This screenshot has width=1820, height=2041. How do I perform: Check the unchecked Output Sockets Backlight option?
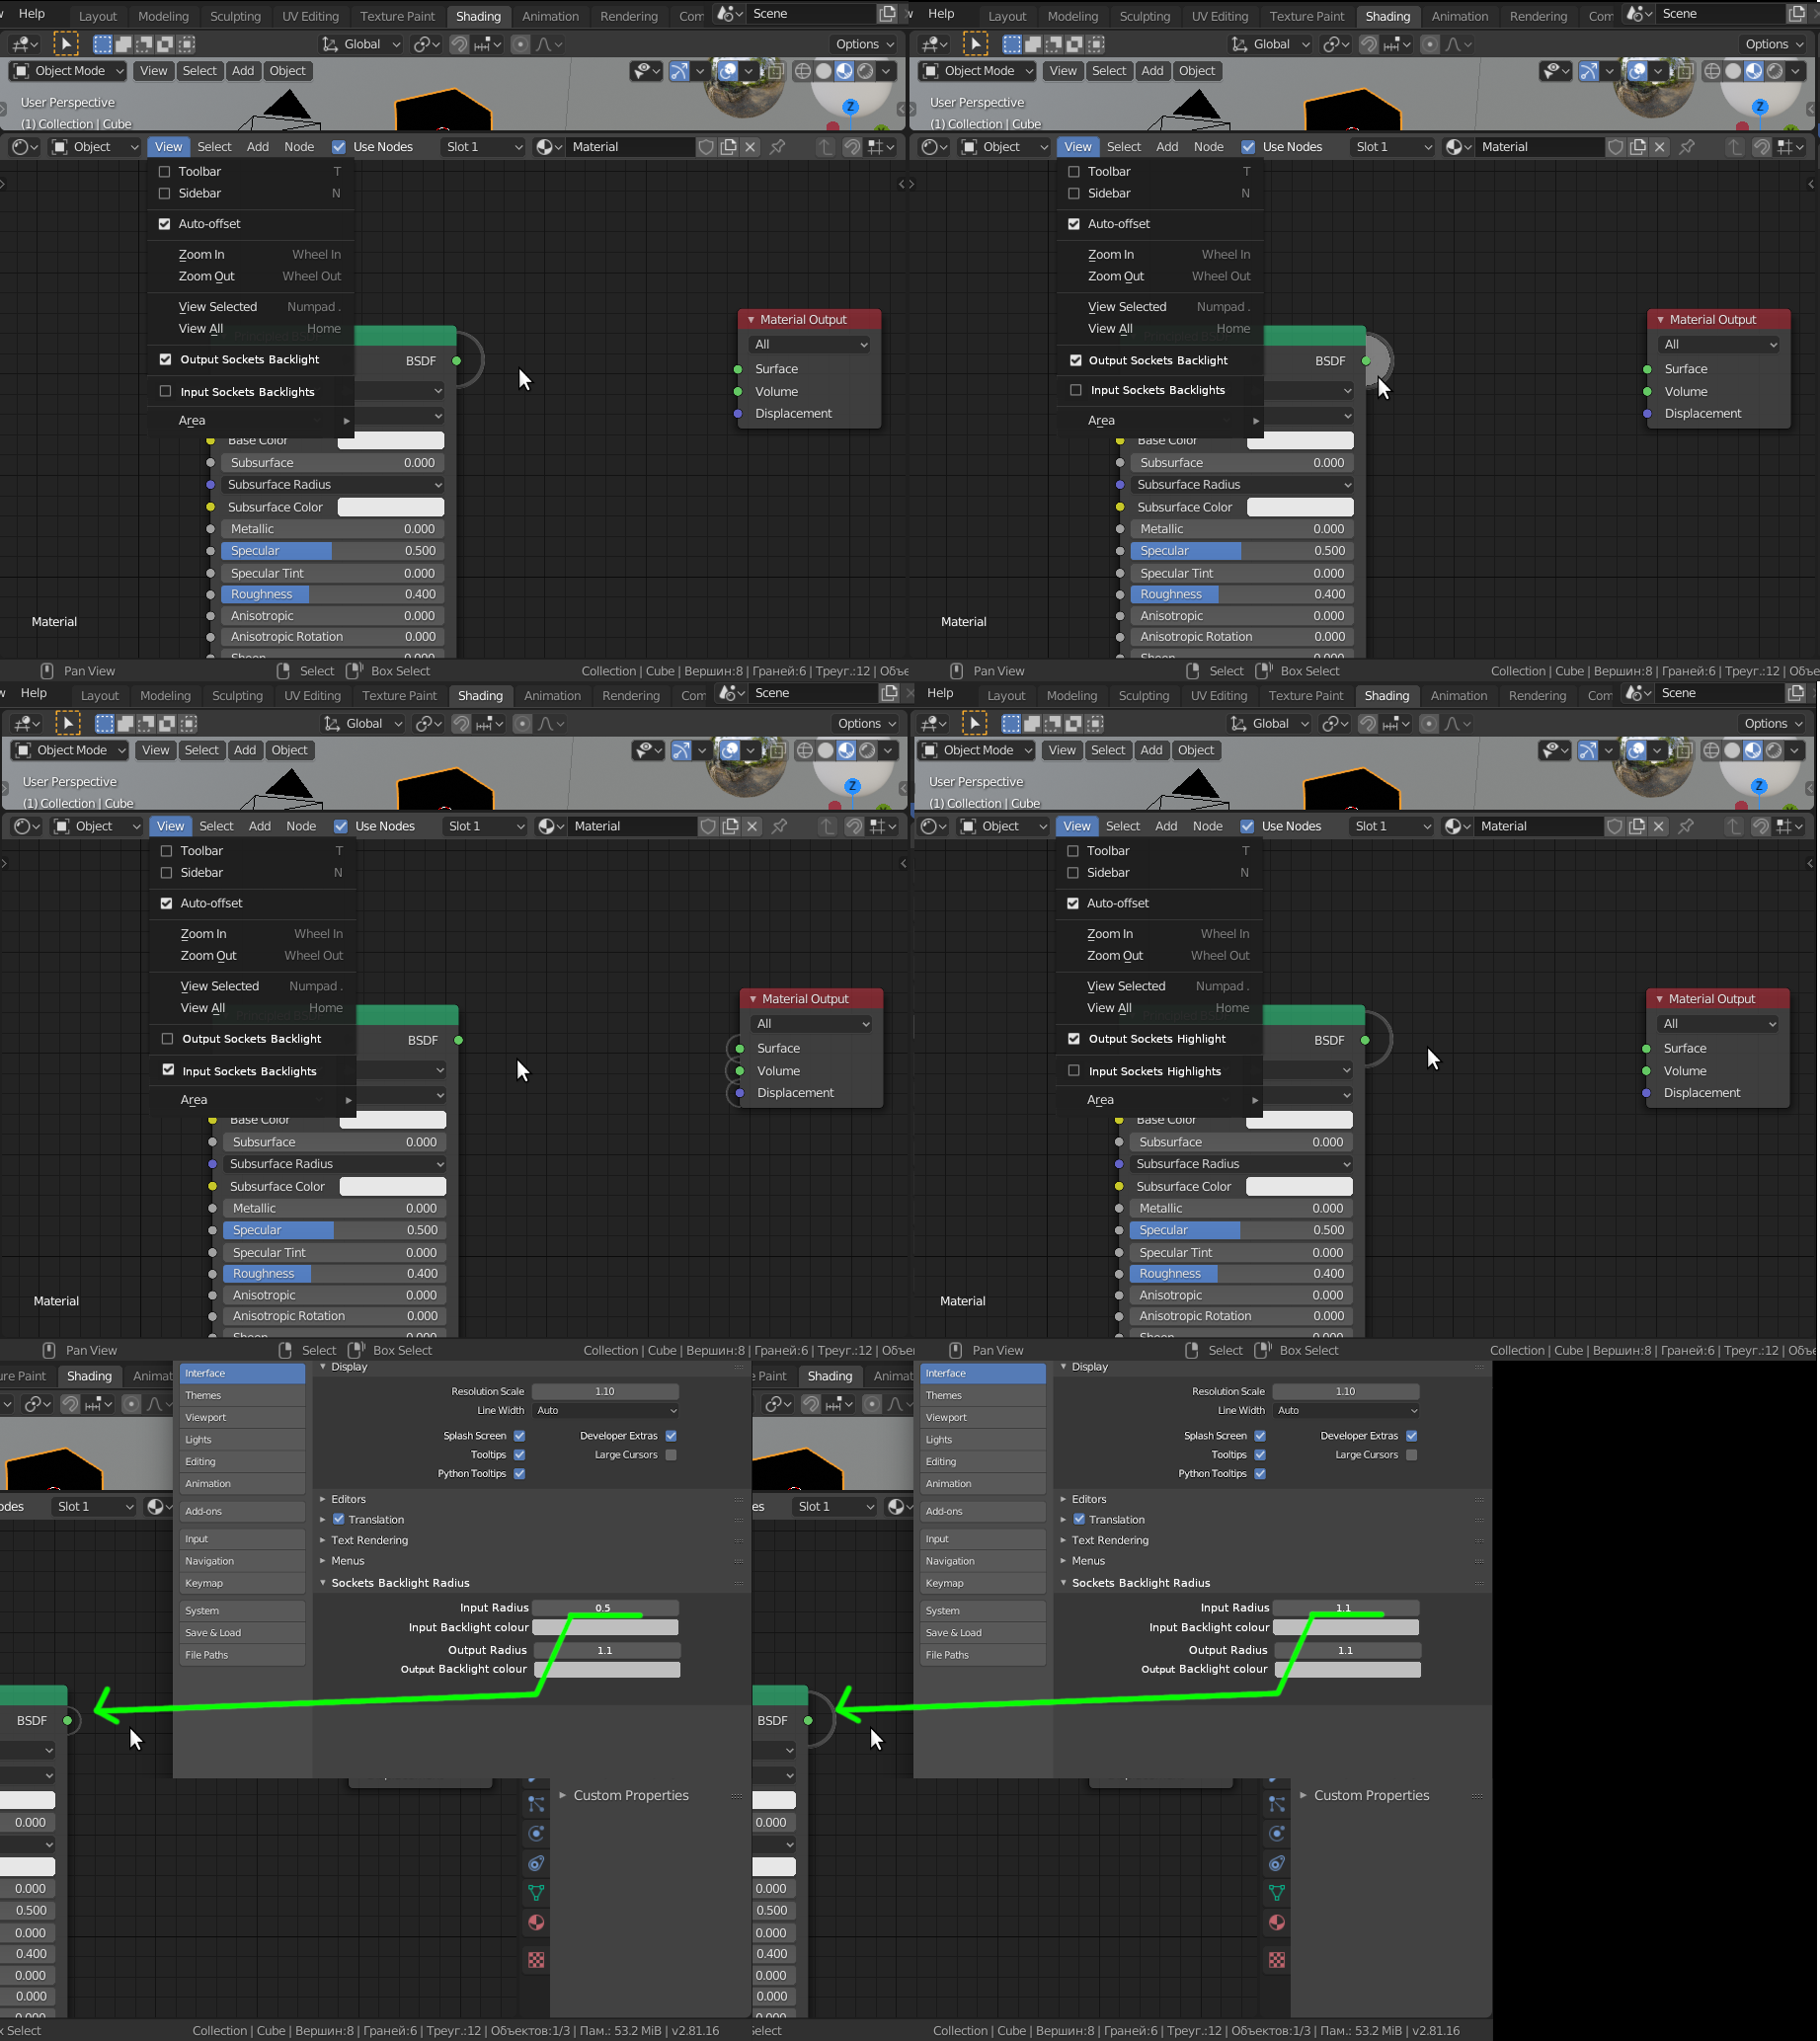[167, 1039]
